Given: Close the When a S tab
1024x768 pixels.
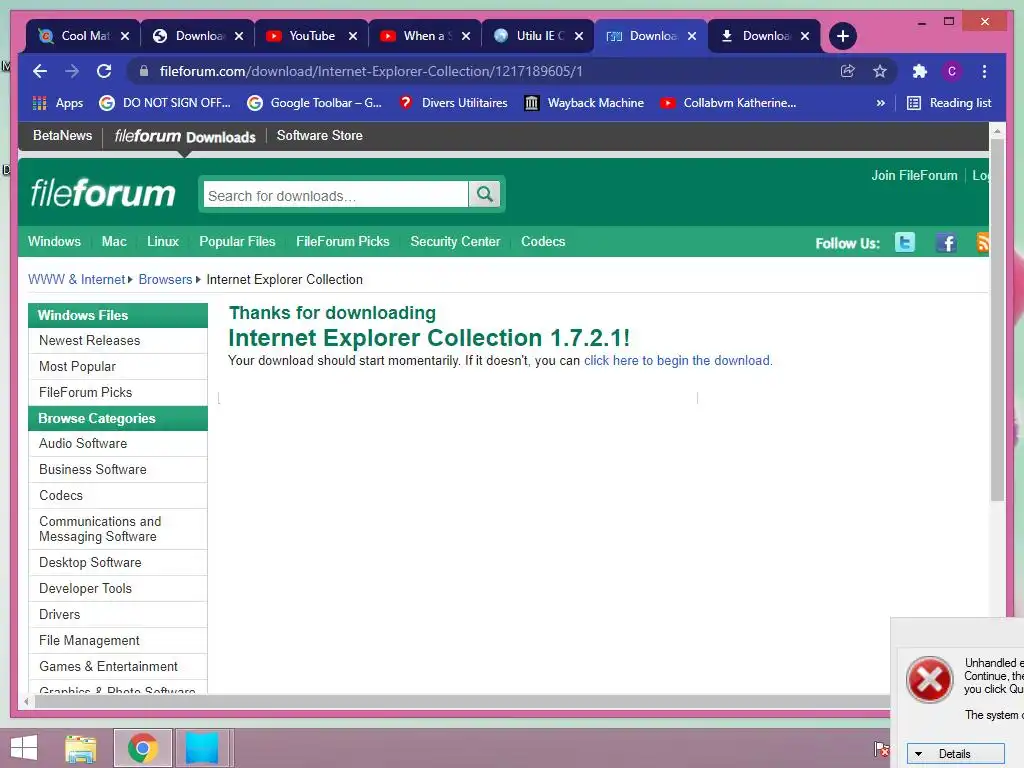Looking at the screenshot, I should [x=466, y=36].
